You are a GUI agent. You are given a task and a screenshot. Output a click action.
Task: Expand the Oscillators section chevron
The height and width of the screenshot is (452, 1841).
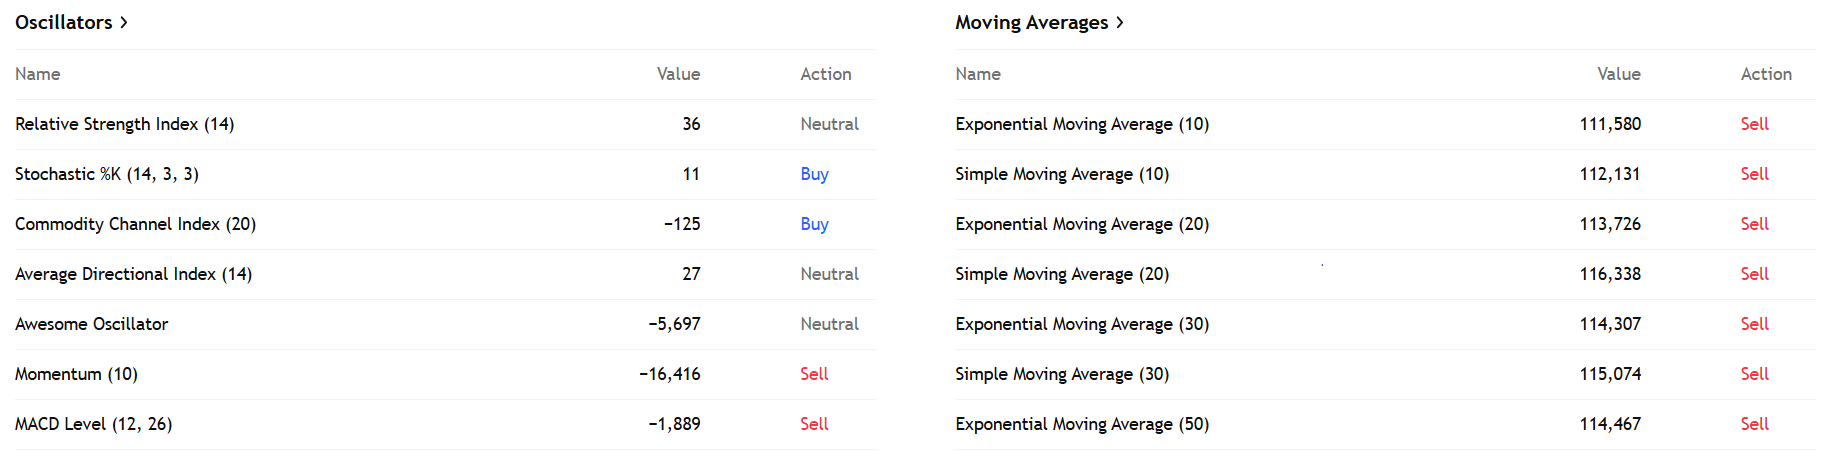[x=124, y=23]
